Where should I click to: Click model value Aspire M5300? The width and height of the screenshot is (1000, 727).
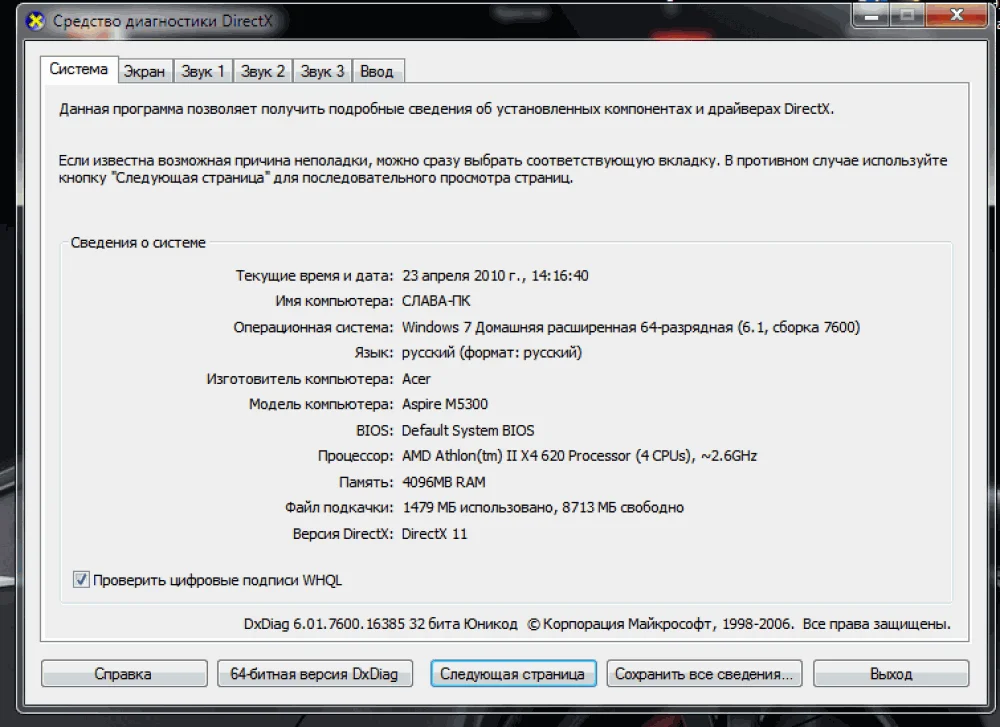pos(445,404)
